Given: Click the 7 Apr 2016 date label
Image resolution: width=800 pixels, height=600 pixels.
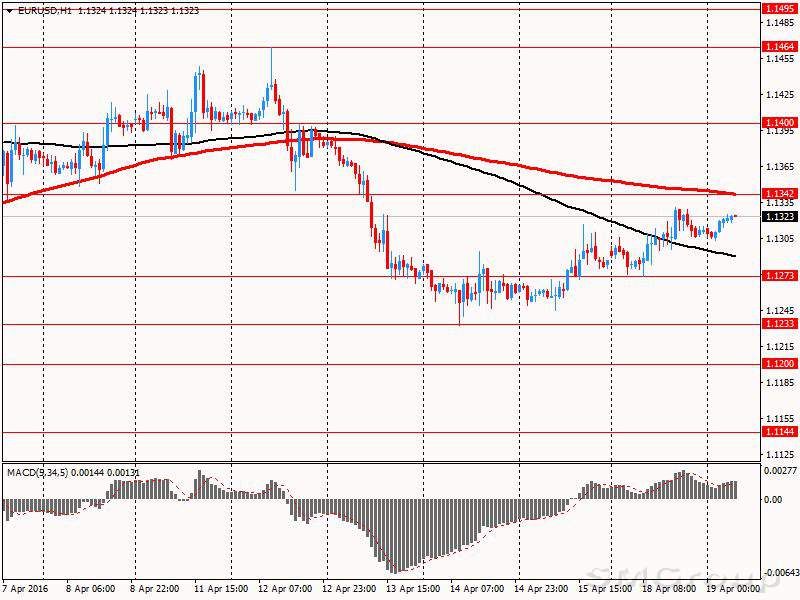Looking at the screenshot, I should (26, 588).
